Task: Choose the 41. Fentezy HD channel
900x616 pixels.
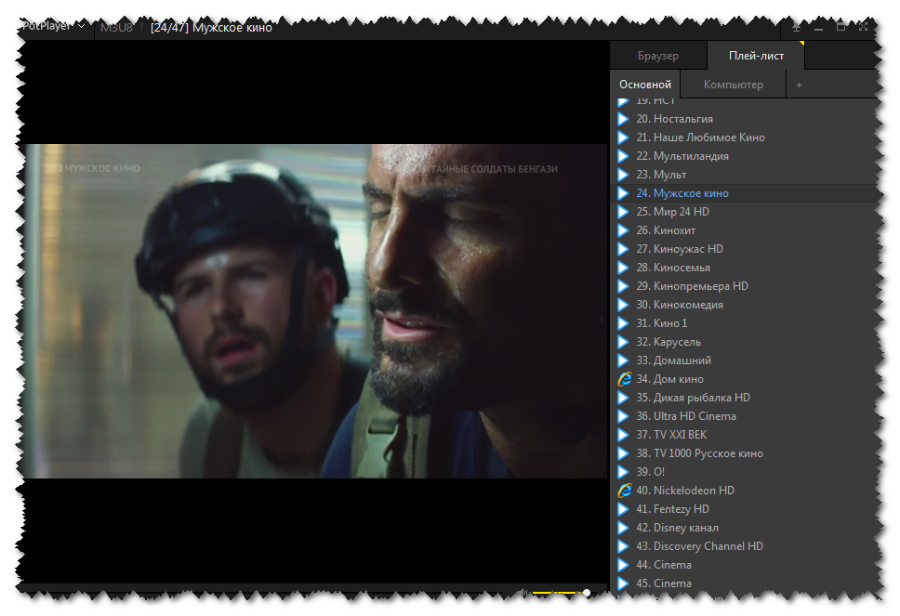Action: pyautogui.click(x=745, y=509)
